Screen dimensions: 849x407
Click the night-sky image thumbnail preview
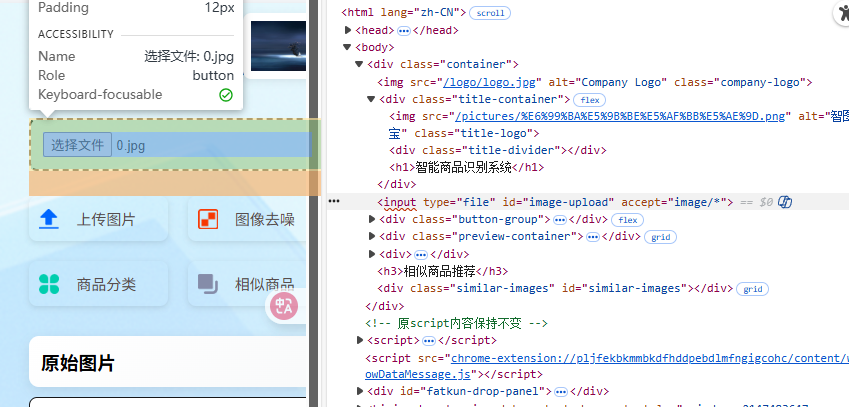tap(278, 47)
